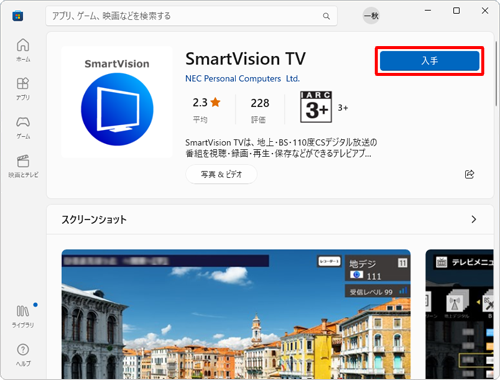
Task: Open the first Venice TV screenshot
Action: point(236,314)
